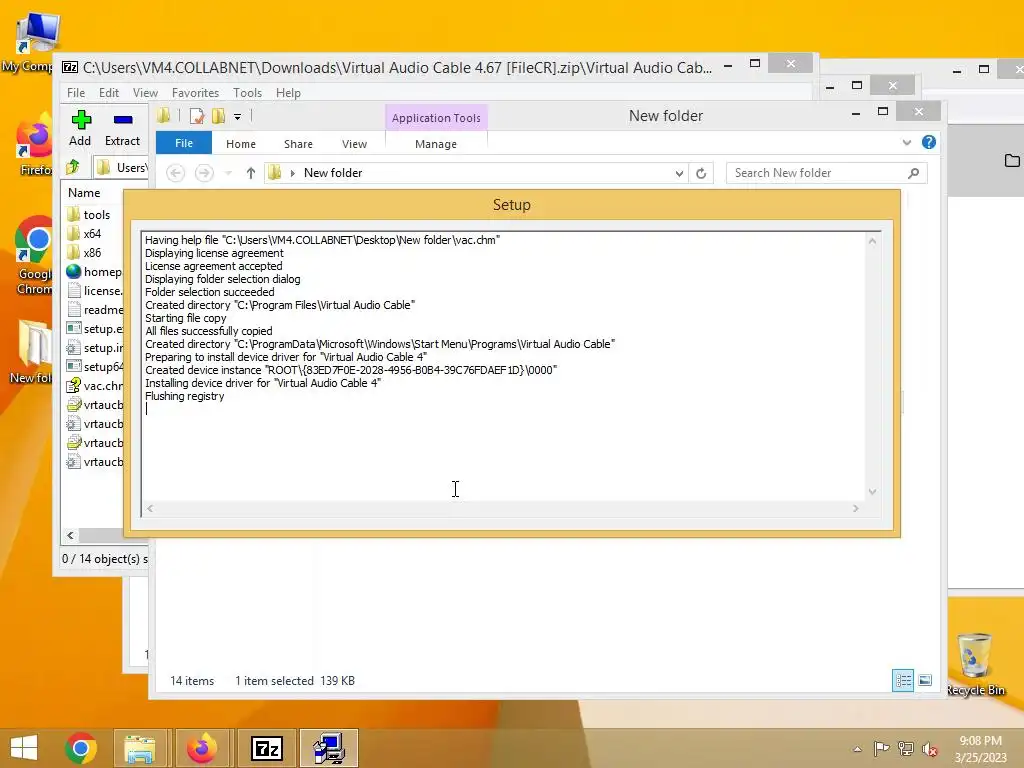Switch to 7-Zip in the taskbar

266,748
